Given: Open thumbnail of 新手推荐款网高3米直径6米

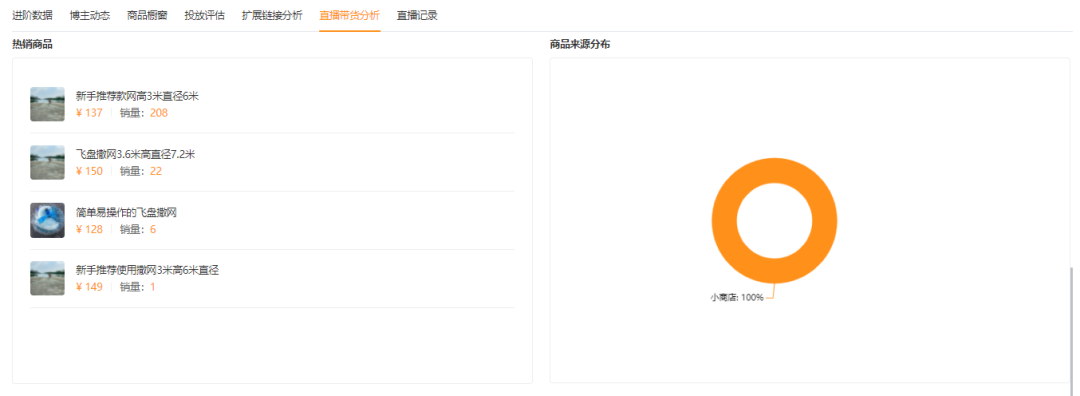Looking at the screenshot, I should [x=48, y=104].
